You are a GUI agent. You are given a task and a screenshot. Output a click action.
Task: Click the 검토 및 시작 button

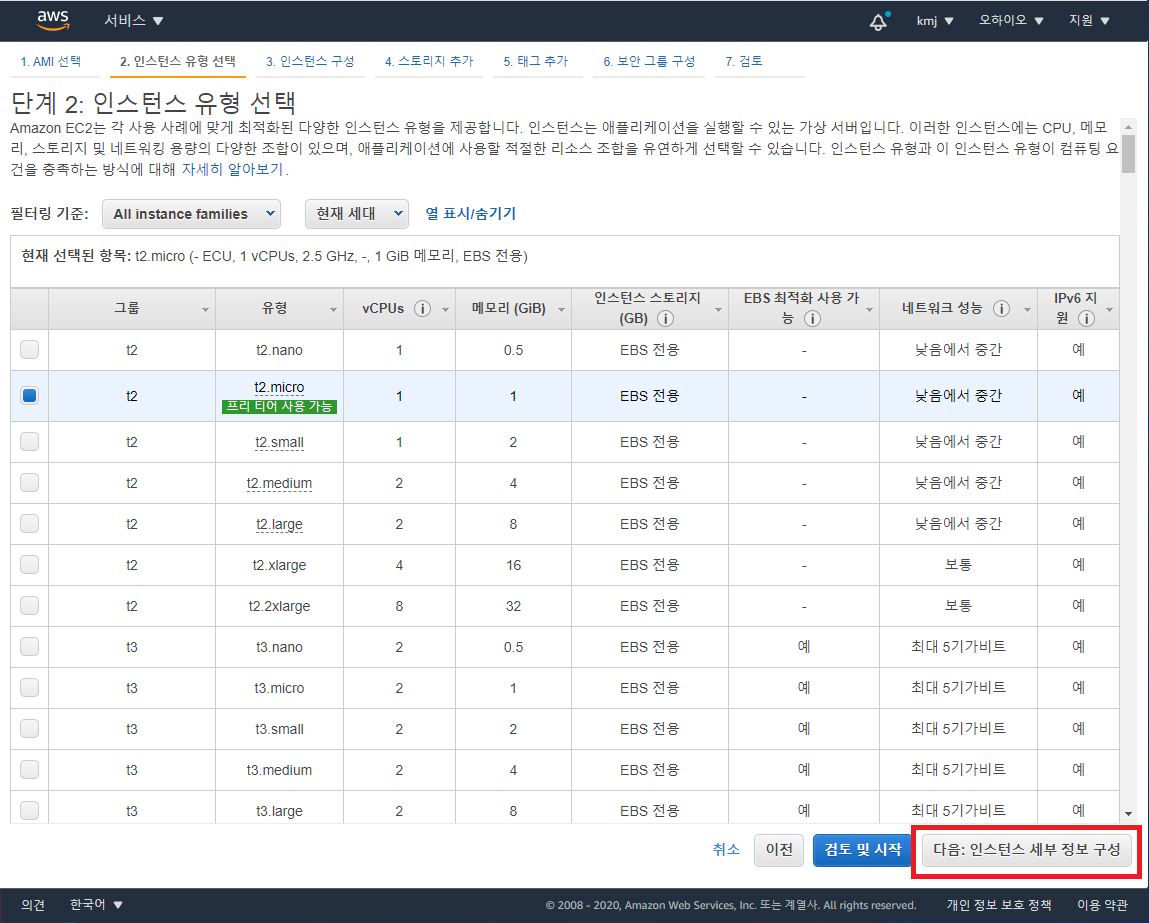862,850
